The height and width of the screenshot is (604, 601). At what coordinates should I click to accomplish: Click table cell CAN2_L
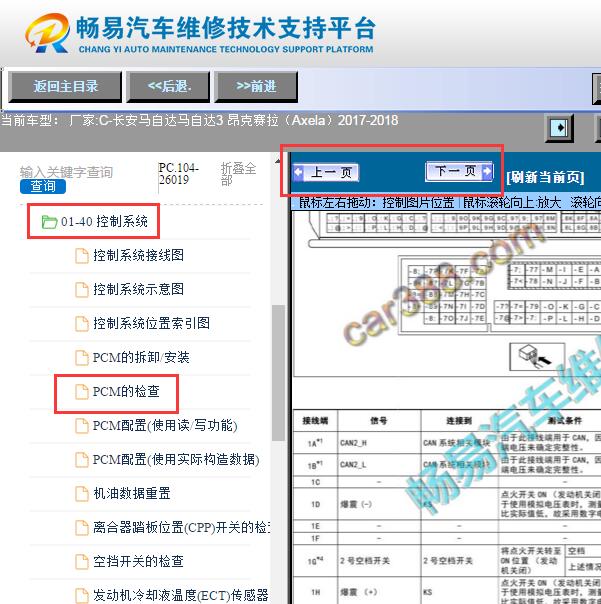tap(379, 465)
